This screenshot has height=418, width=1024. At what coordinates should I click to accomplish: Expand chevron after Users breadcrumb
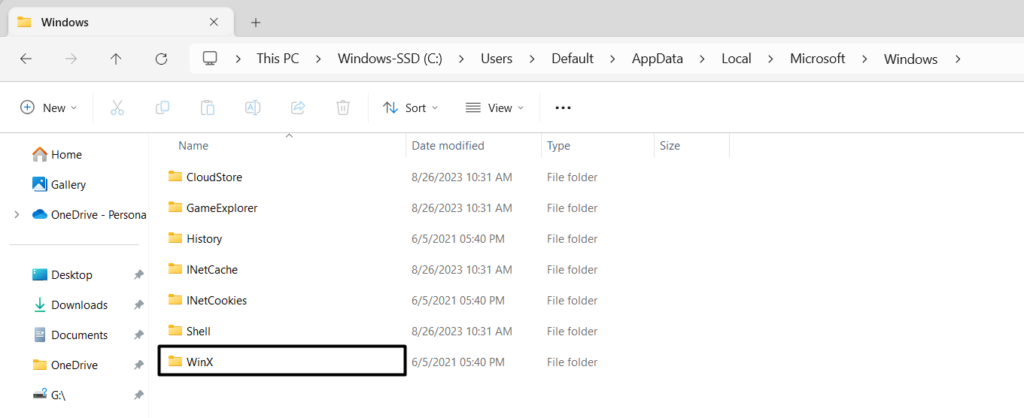click(x=532, y=59)
